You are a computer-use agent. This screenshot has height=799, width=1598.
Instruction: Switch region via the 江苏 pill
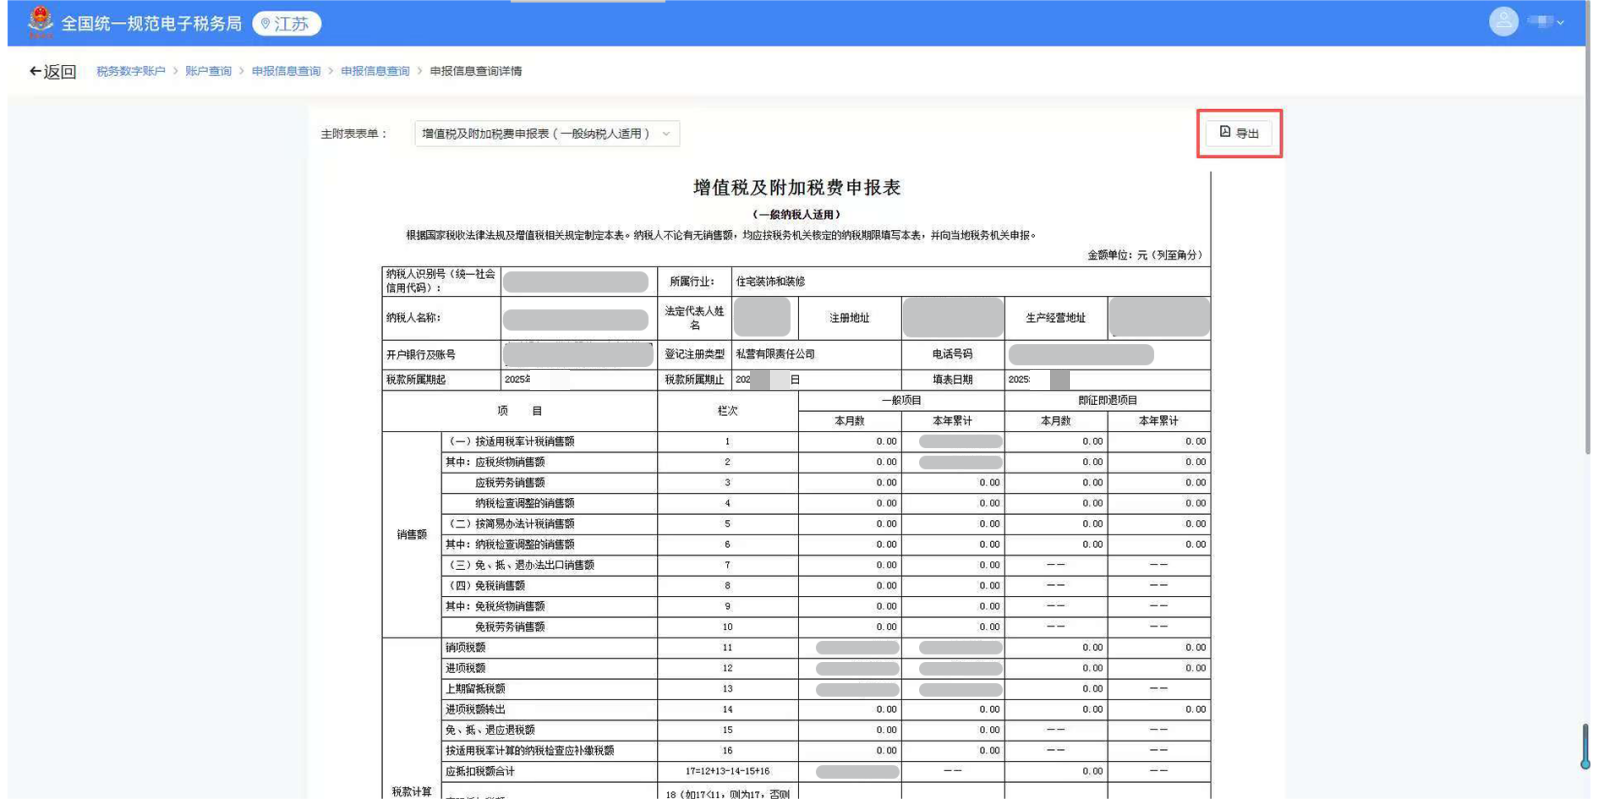click(287, 23)
